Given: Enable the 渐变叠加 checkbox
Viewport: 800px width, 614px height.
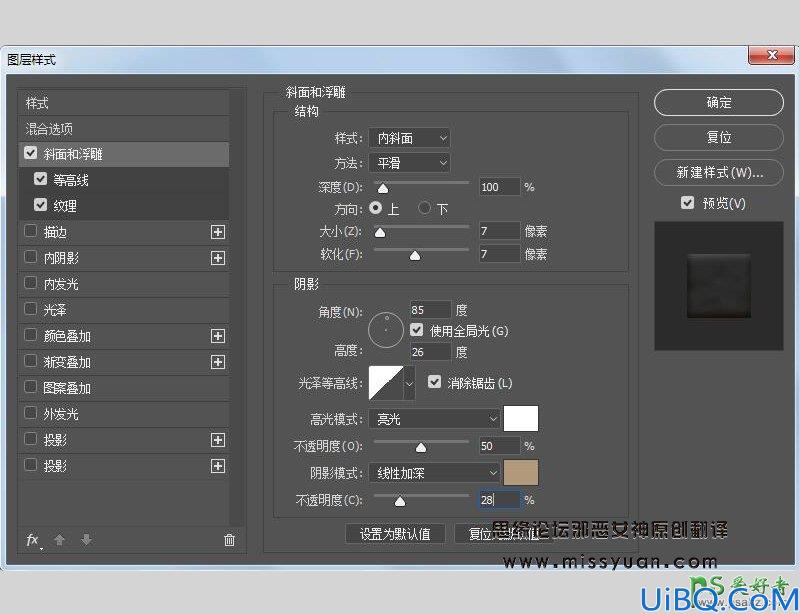Looking at the screenshot, I should 31,361.
